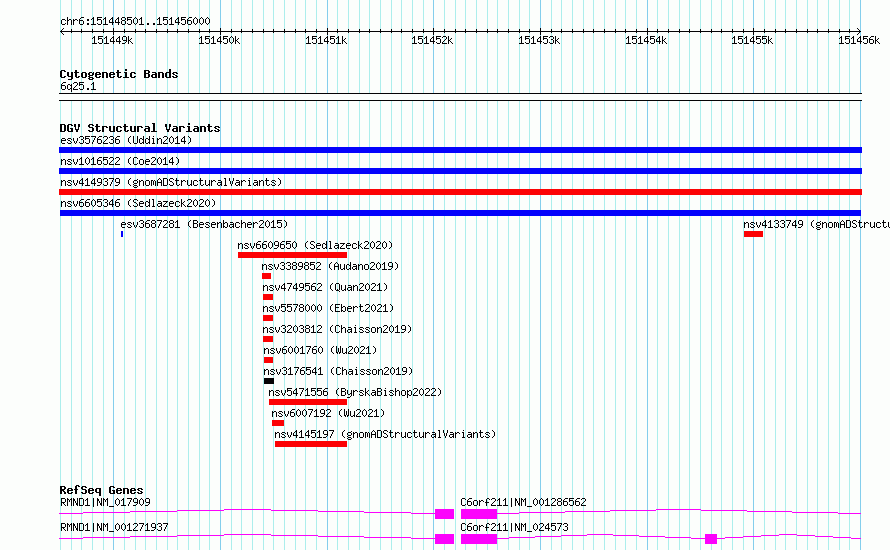
Task: Click the right arrow of the ruler
Action: (x=859, y=31)
